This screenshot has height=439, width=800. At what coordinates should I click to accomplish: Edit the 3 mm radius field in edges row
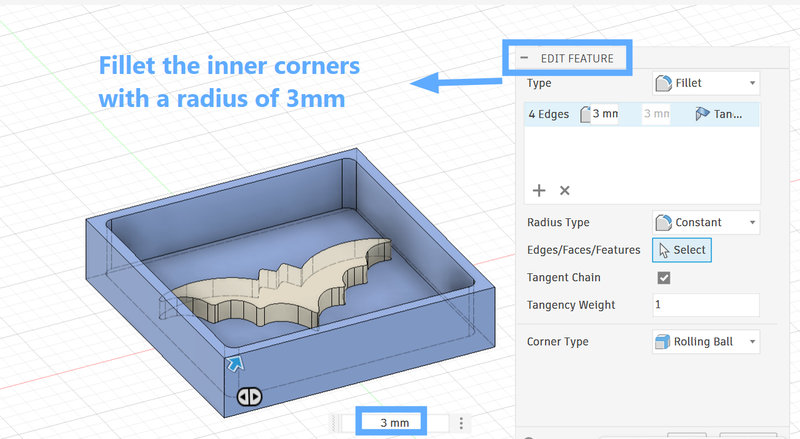click(x=605, y=114)
